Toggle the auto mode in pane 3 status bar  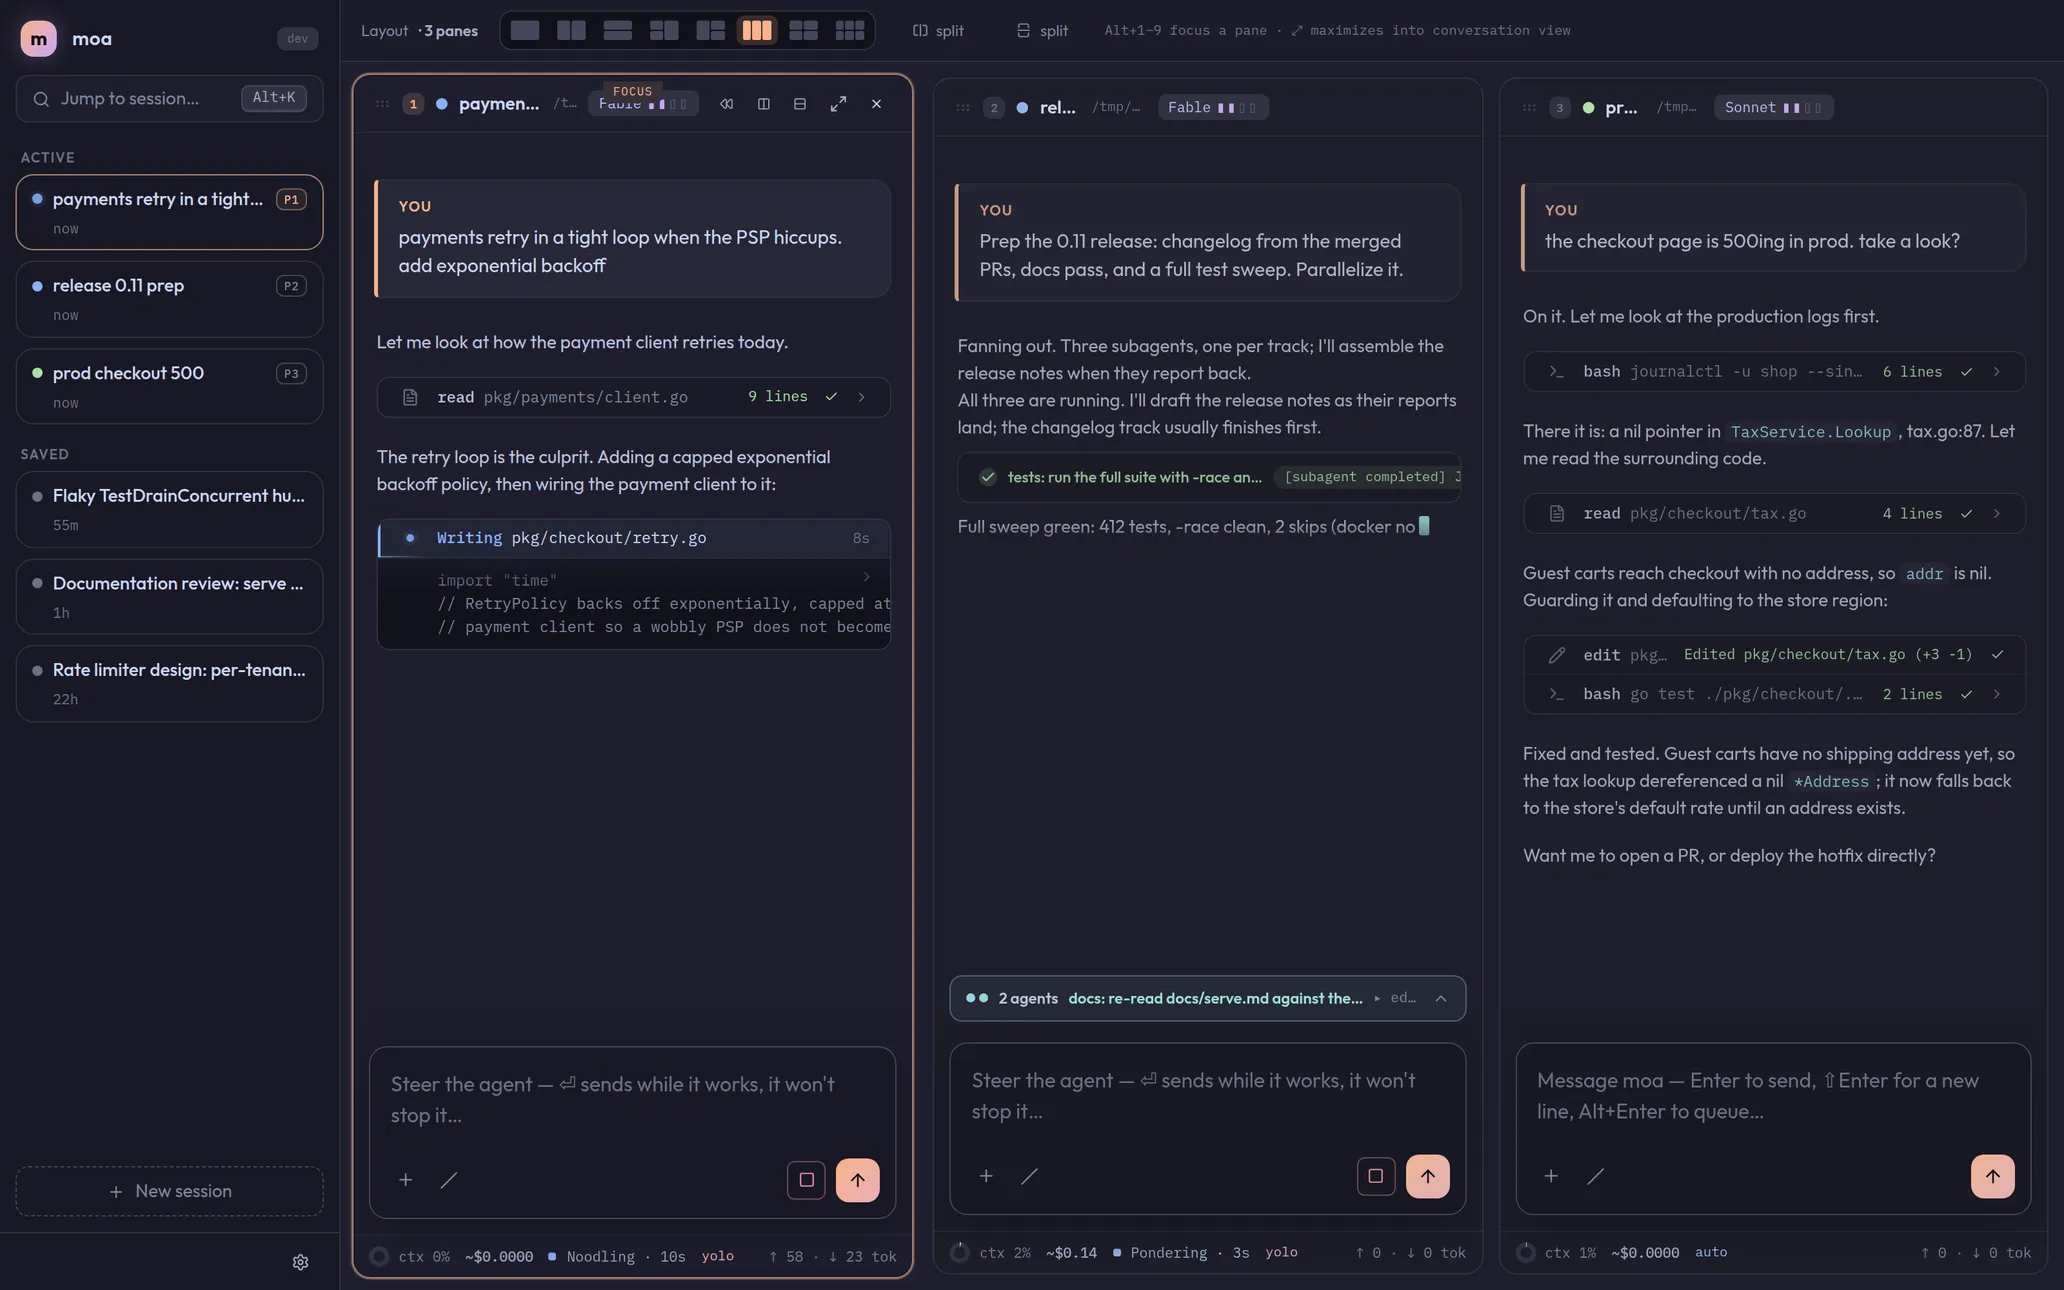[1711, 1252]
